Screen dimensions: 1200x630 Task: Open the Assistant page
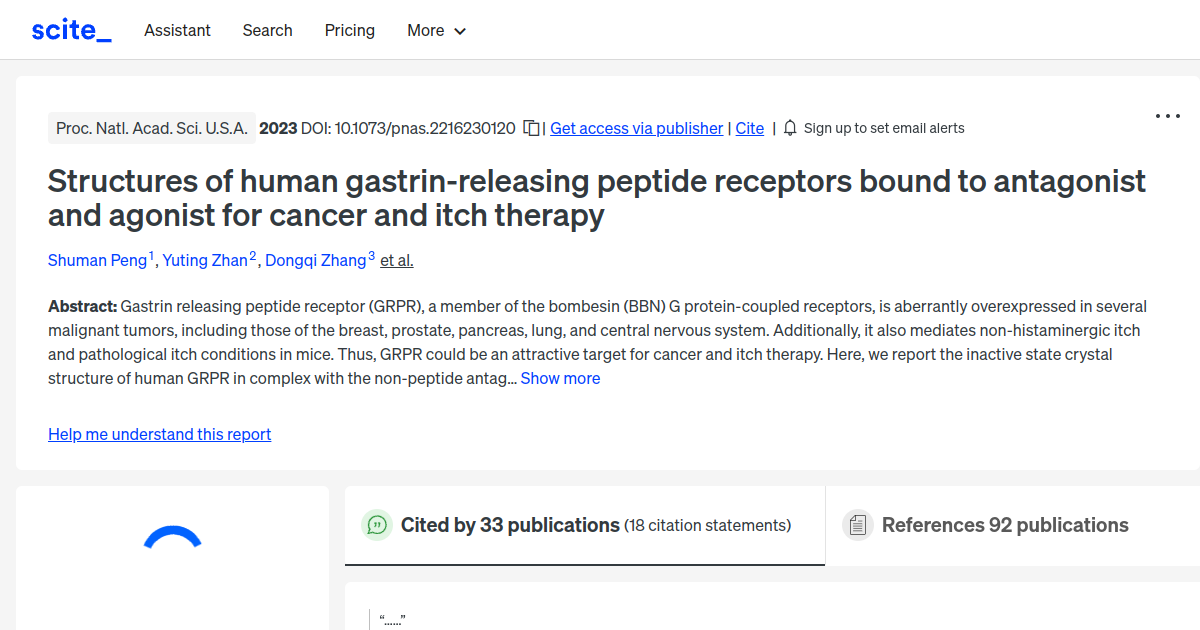coord(177,31)
